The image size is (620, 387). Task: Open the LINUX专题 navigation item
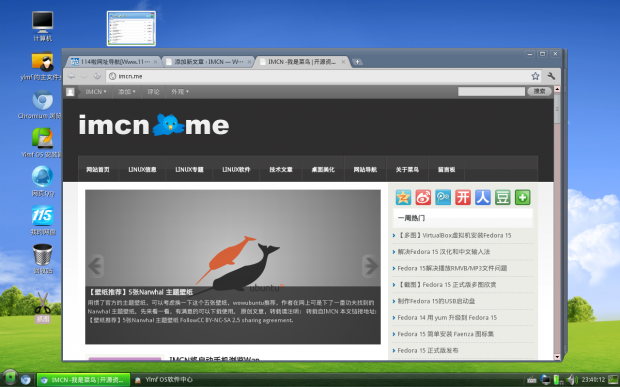tap(189, 170)
